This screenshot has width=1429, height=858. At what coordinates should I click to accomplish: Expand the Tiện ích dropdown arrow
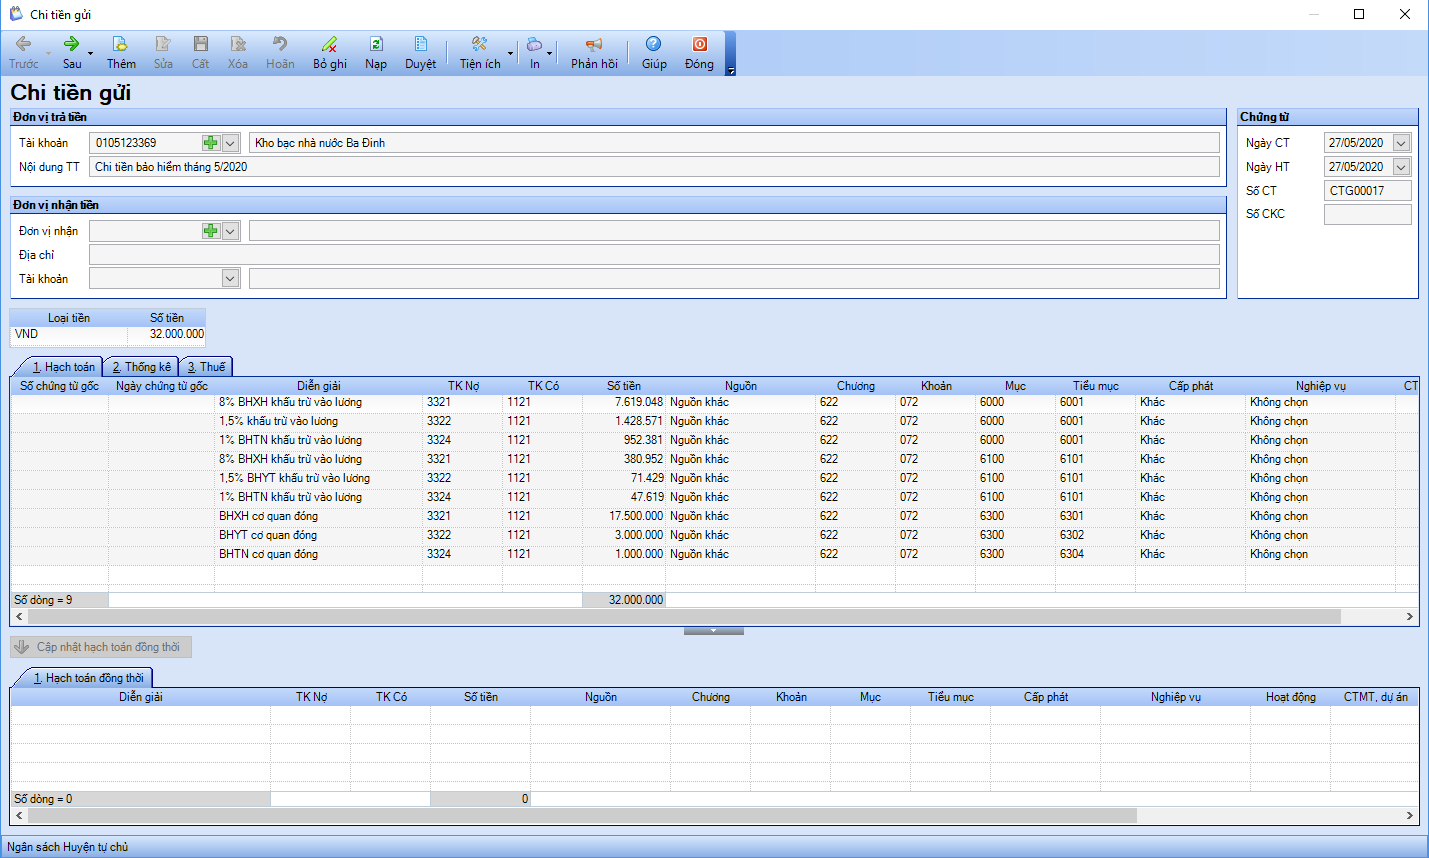[510, 53]
